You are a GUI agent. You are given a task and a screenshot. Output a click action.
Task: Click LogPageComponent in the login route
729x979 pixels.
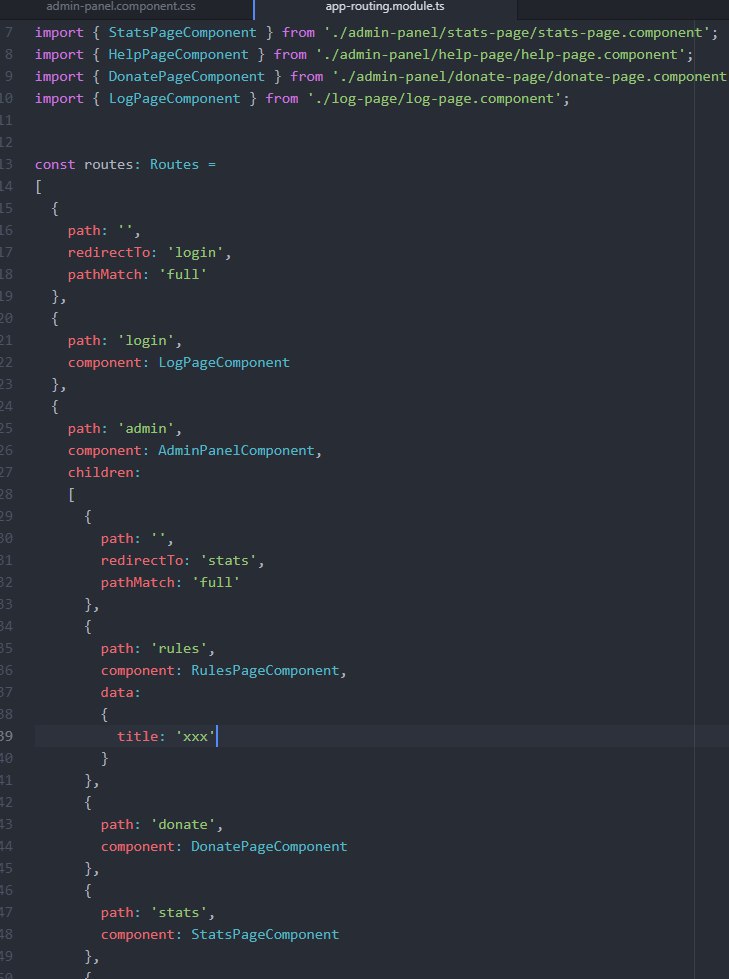coord(224,362)
